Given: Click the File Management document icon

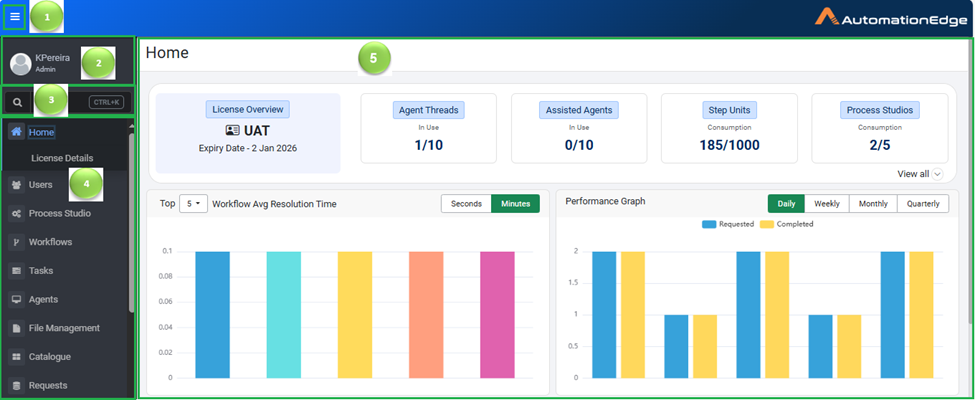Looking at the screenshot, I should (x=17, y=328).
